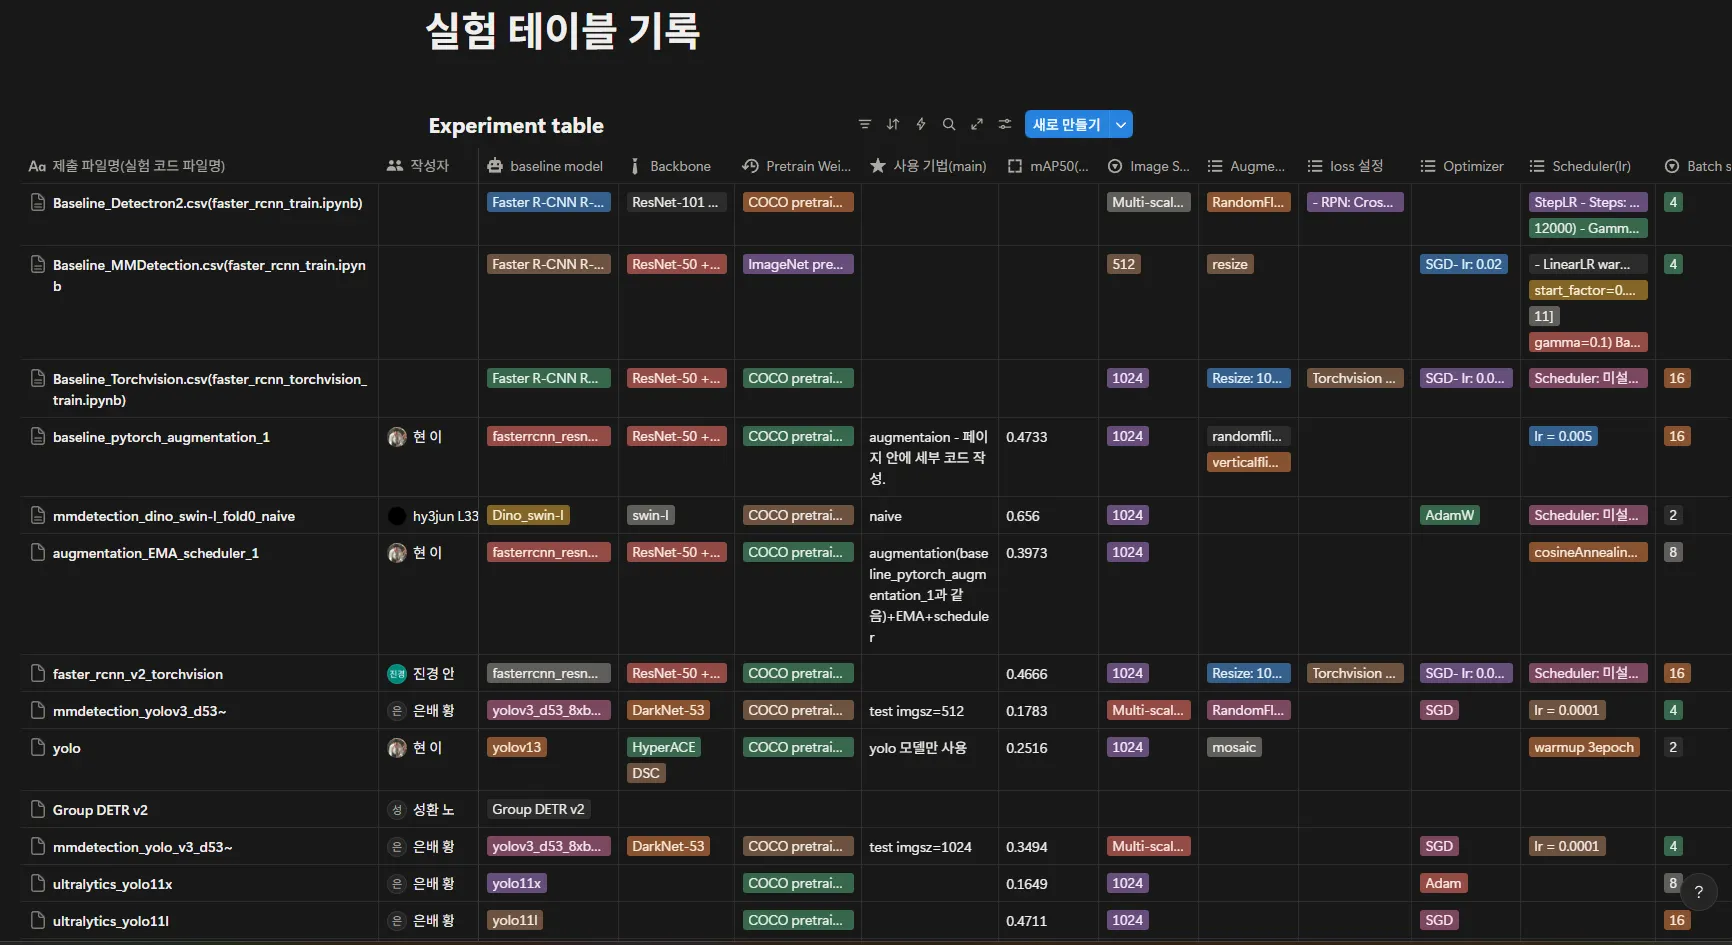
Task: Open table in full page expand icon
Action: point(977,124)
